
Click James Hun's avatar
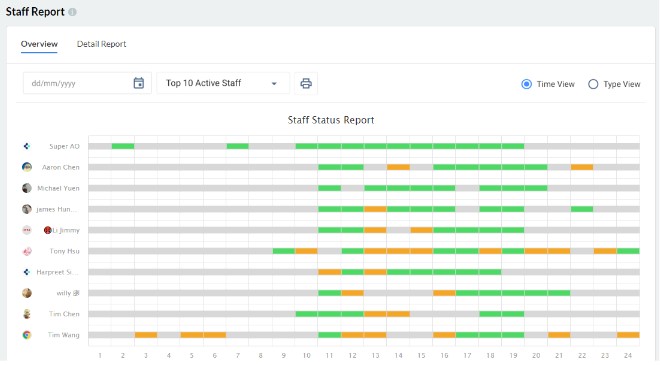(27, 209)
